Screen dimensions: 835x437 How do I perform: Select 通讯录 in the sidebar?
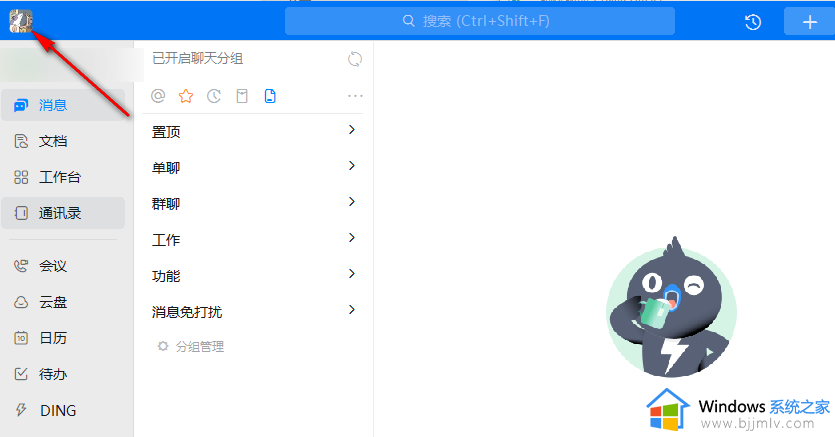pyautogui.click(x=63, y=213)
